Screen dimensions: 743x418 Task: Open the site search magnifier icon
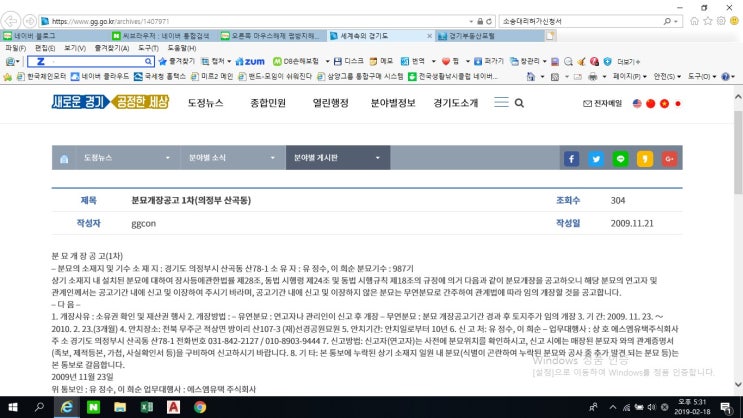[x=519, y=103]
